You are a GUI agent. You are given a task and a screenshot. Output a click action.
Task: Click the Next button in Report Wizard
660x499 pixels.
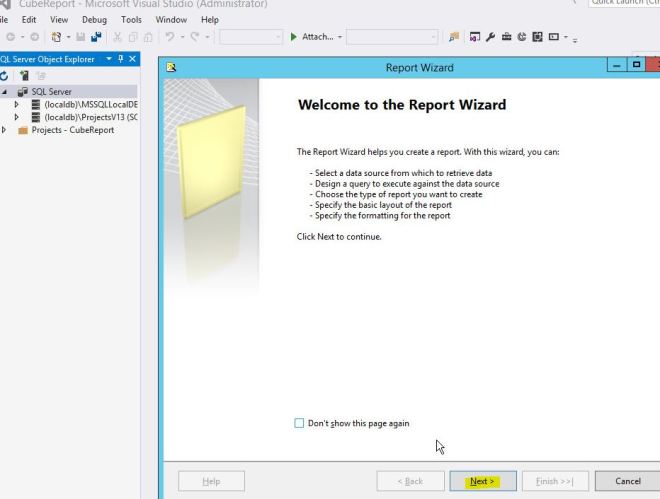(x=483, y=481)
